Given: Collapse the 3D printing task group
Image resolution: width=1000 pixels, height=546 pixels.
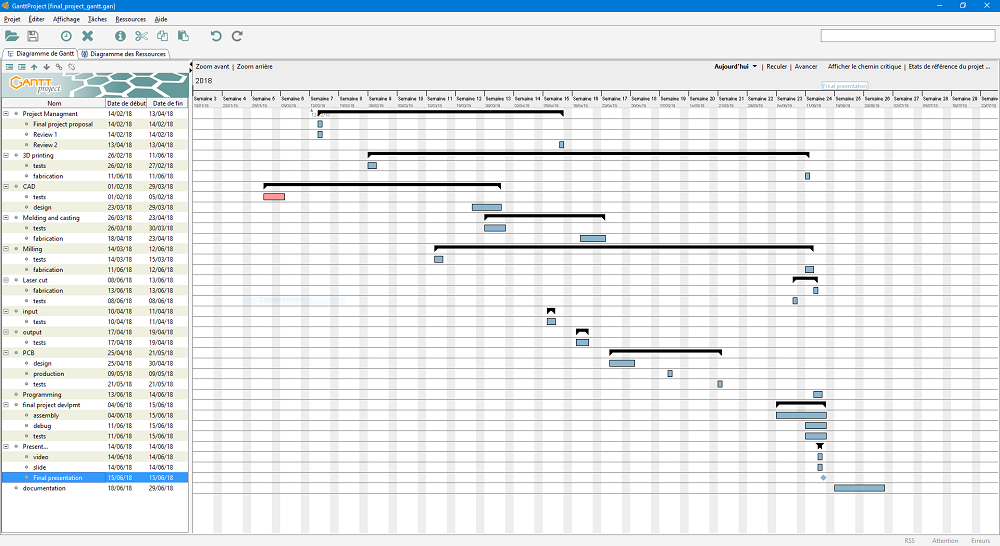Looking at the screenshot, I should (x=6, y=155).
